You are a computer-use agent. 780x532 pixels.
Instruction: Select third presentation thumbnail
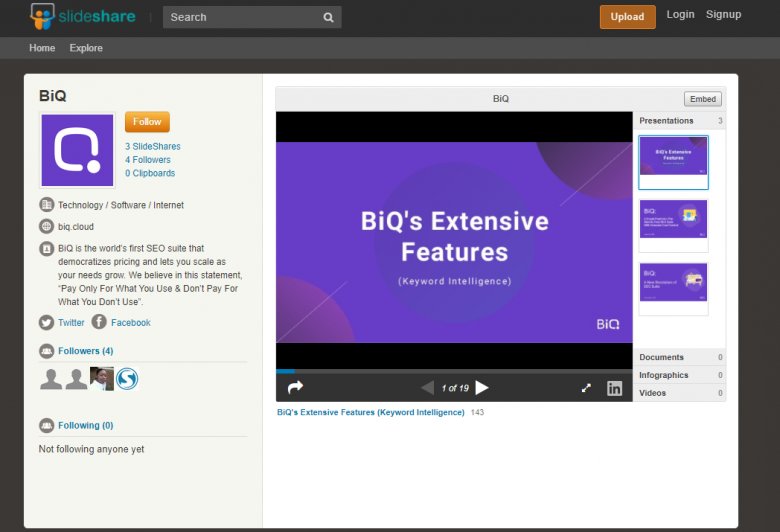(674, 288)
